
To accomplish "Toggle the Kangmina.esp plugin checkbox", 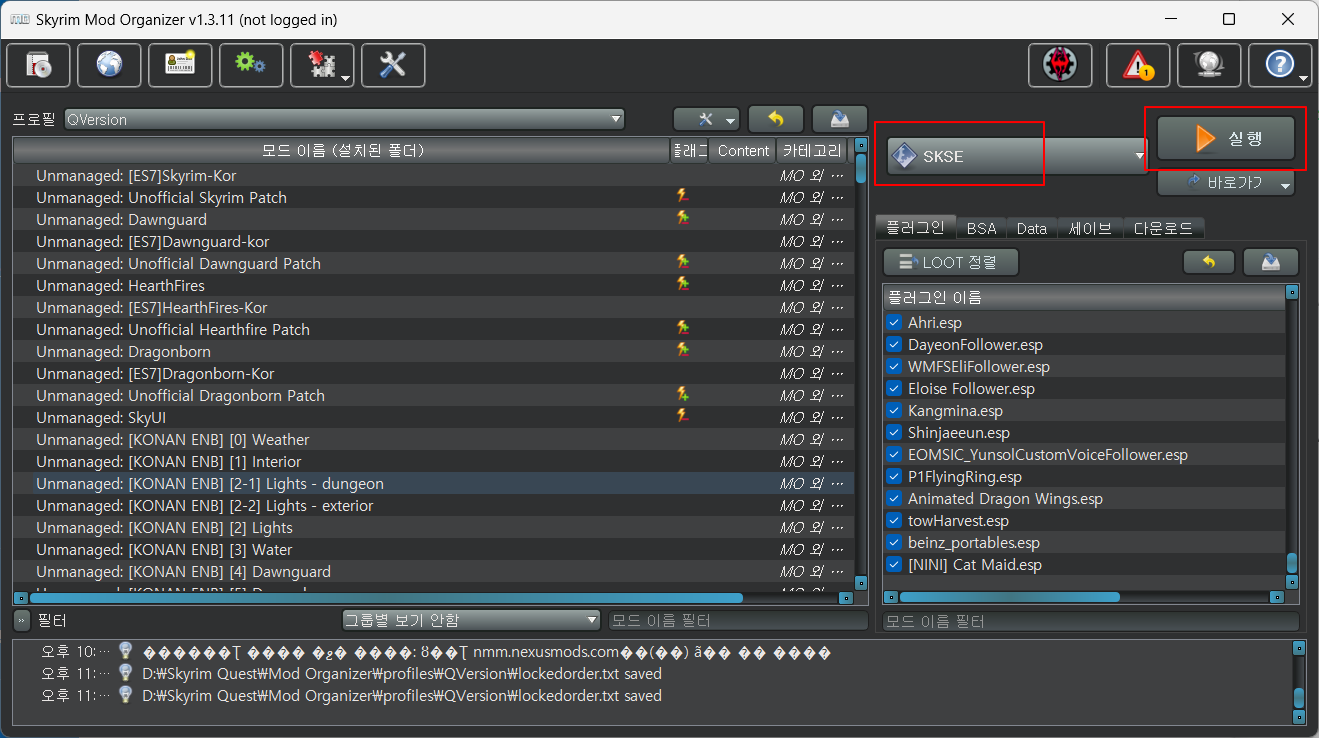I will tap(895, 411).
